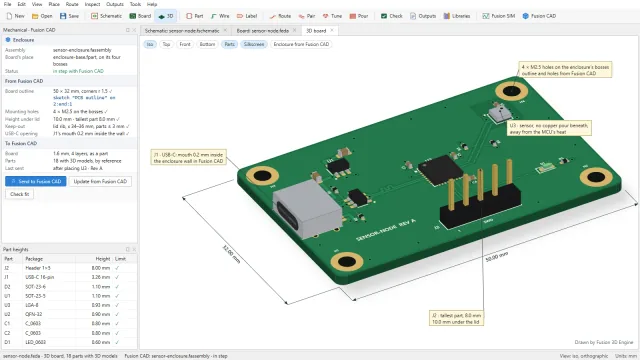640x360 pixels.
Task: Close the Schematic: sensor-node tab
Action: pyautogui.click(x=225, y=30)
